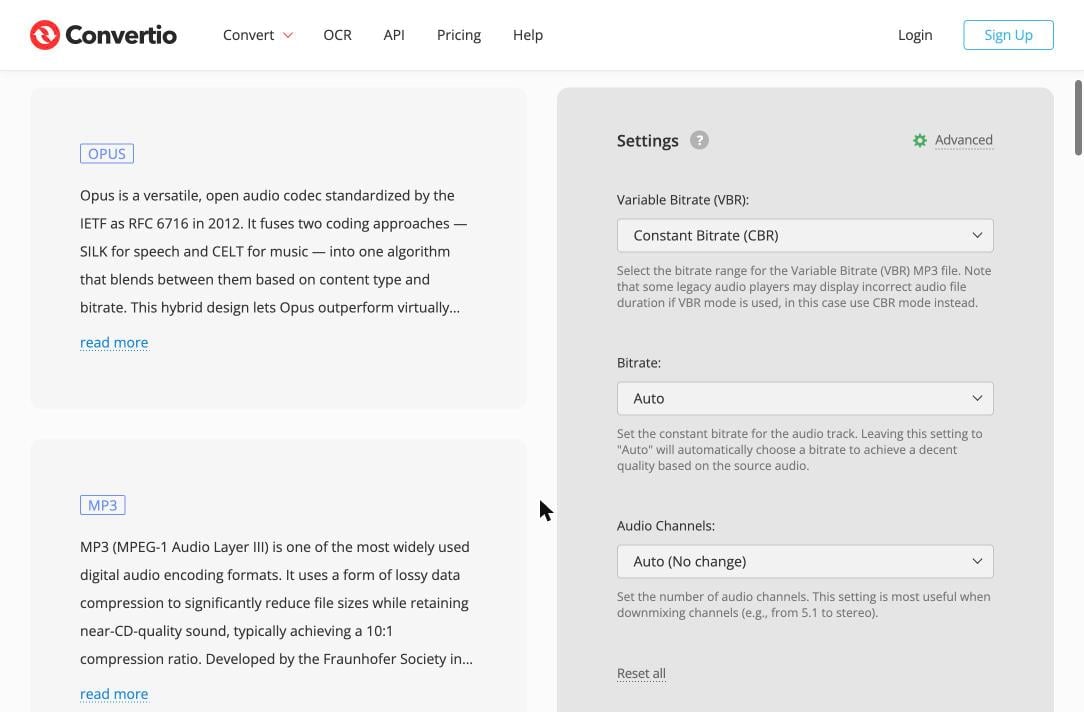Click the green Advanced gear icon
This screenshot has height=712, width=1084.
pos(919,140)
